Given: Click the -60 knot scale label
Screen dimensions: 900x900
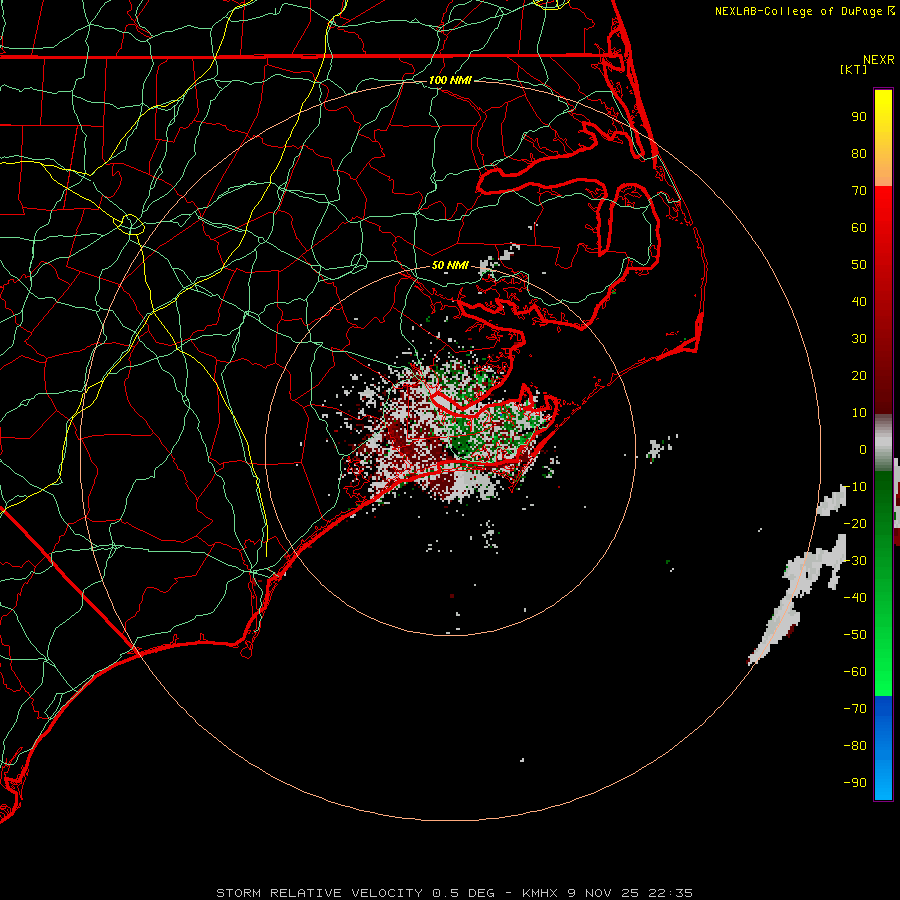Looking at the screenshot, I should tap(855, 672).
